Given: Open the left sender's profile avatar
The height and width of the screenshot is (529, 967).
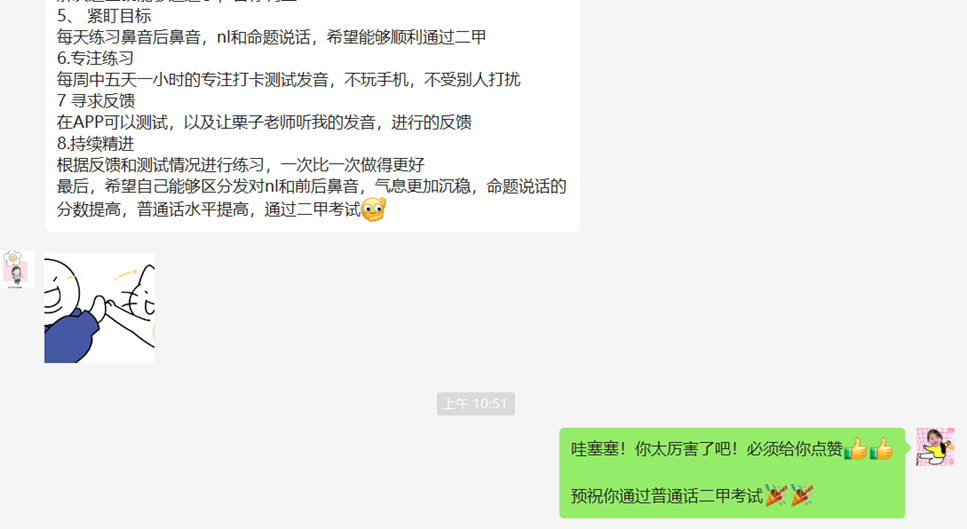Looking at the screenshot, I should [x=17, y=269].
